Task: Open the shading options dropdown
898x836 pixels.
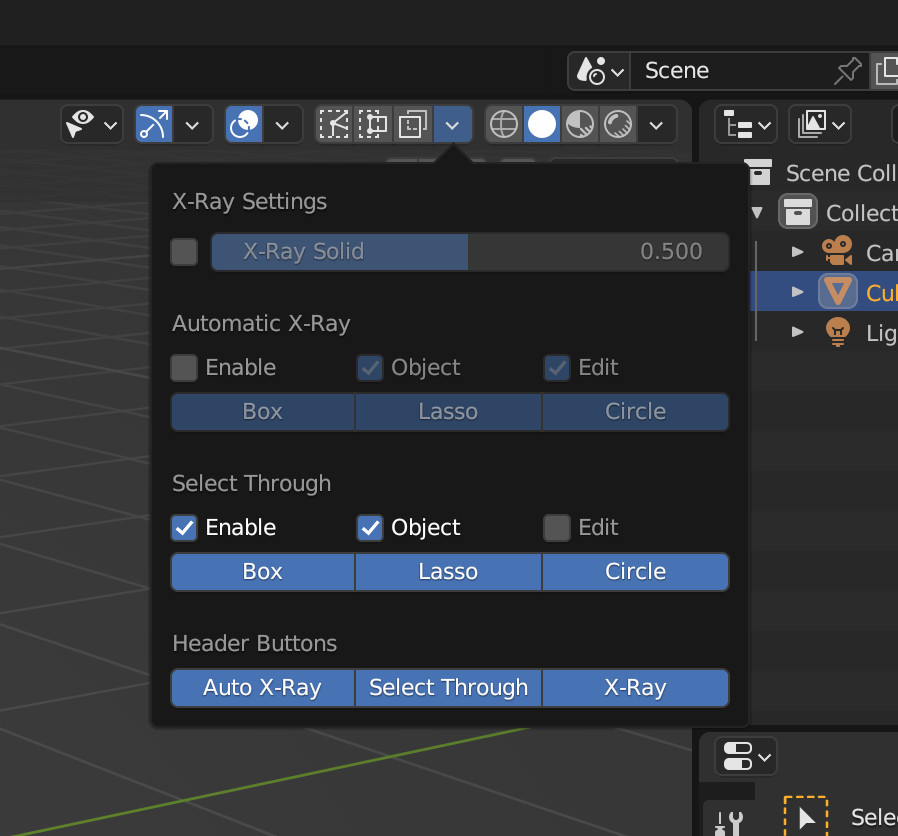Action: [x=657, y=125]
